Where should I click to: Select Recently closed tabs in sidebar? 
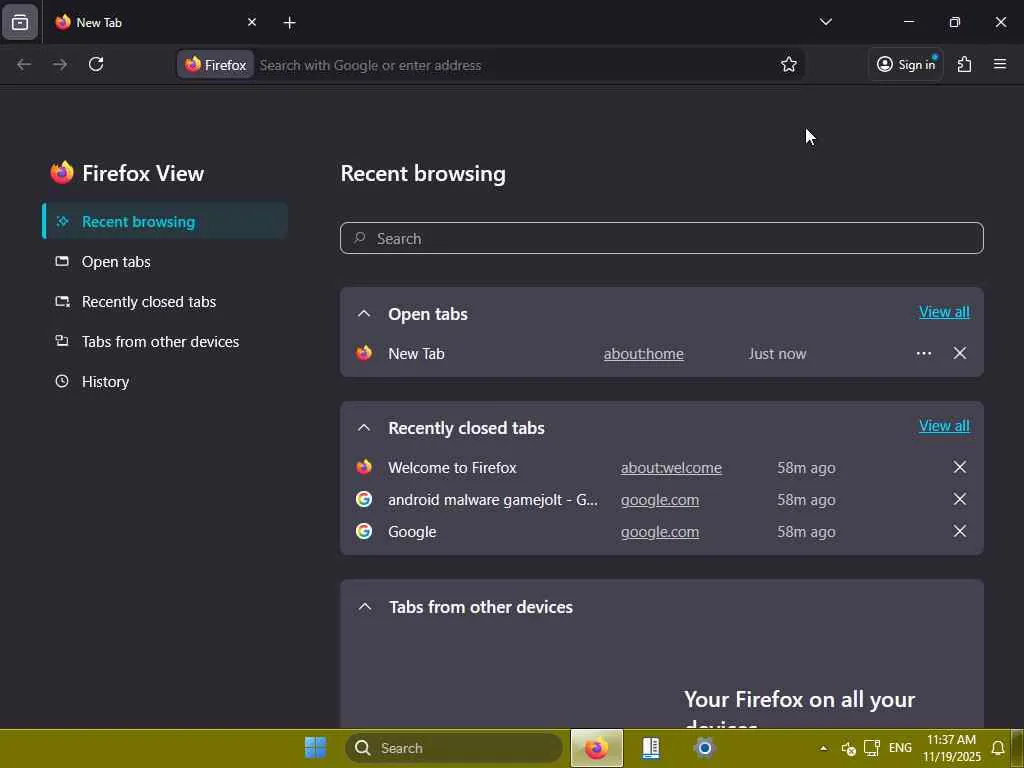pyautogui.click(x=165, y=302)
